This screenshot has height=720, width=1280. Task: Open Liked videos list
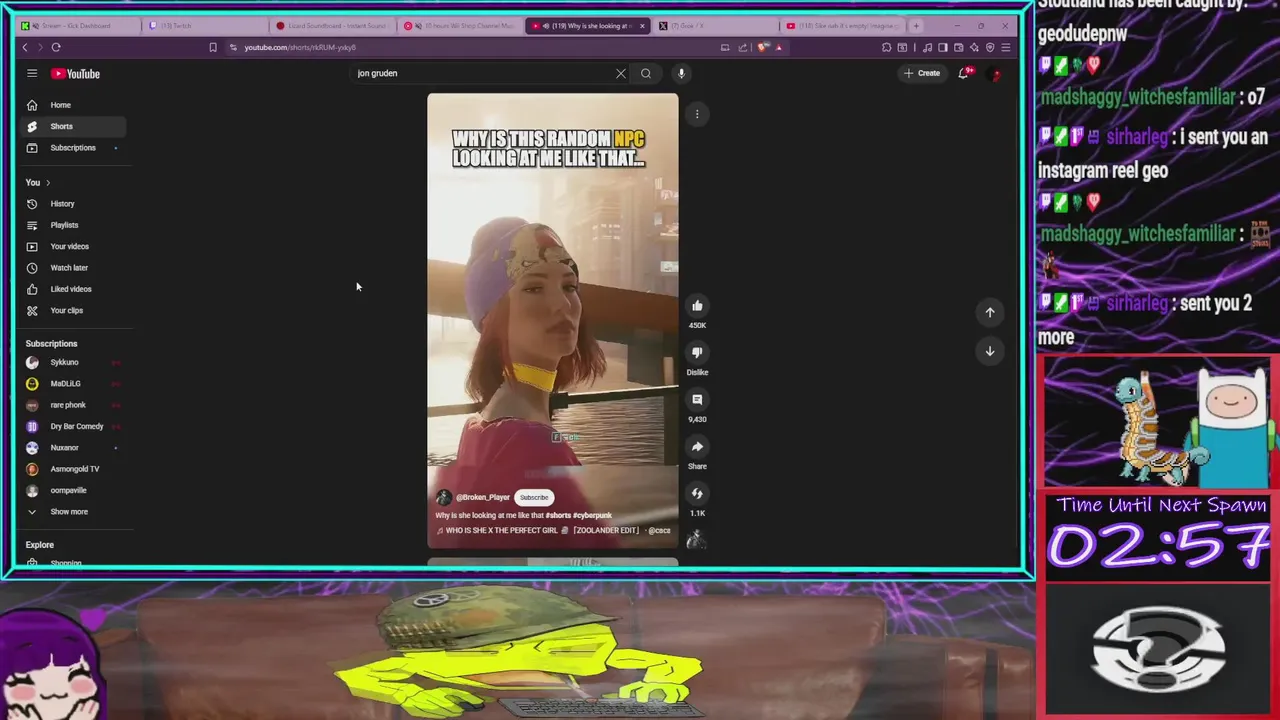point(72,289)
